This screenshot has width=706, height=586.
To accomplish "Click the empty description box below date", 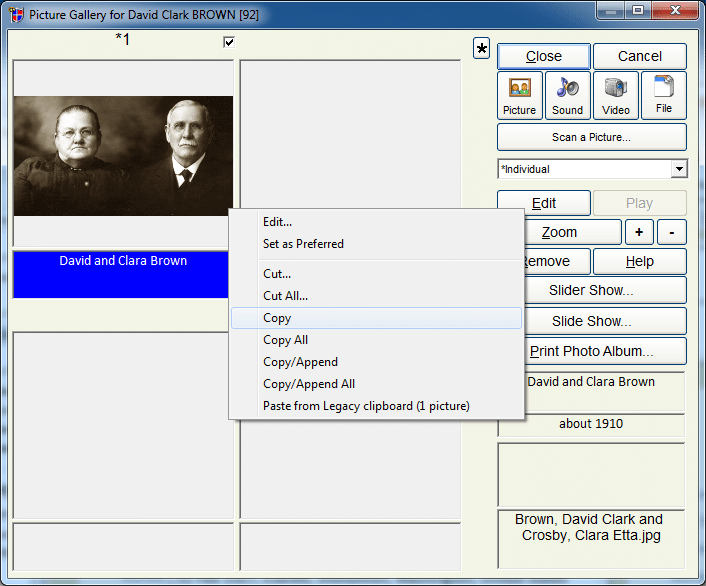I will point(591,475).
